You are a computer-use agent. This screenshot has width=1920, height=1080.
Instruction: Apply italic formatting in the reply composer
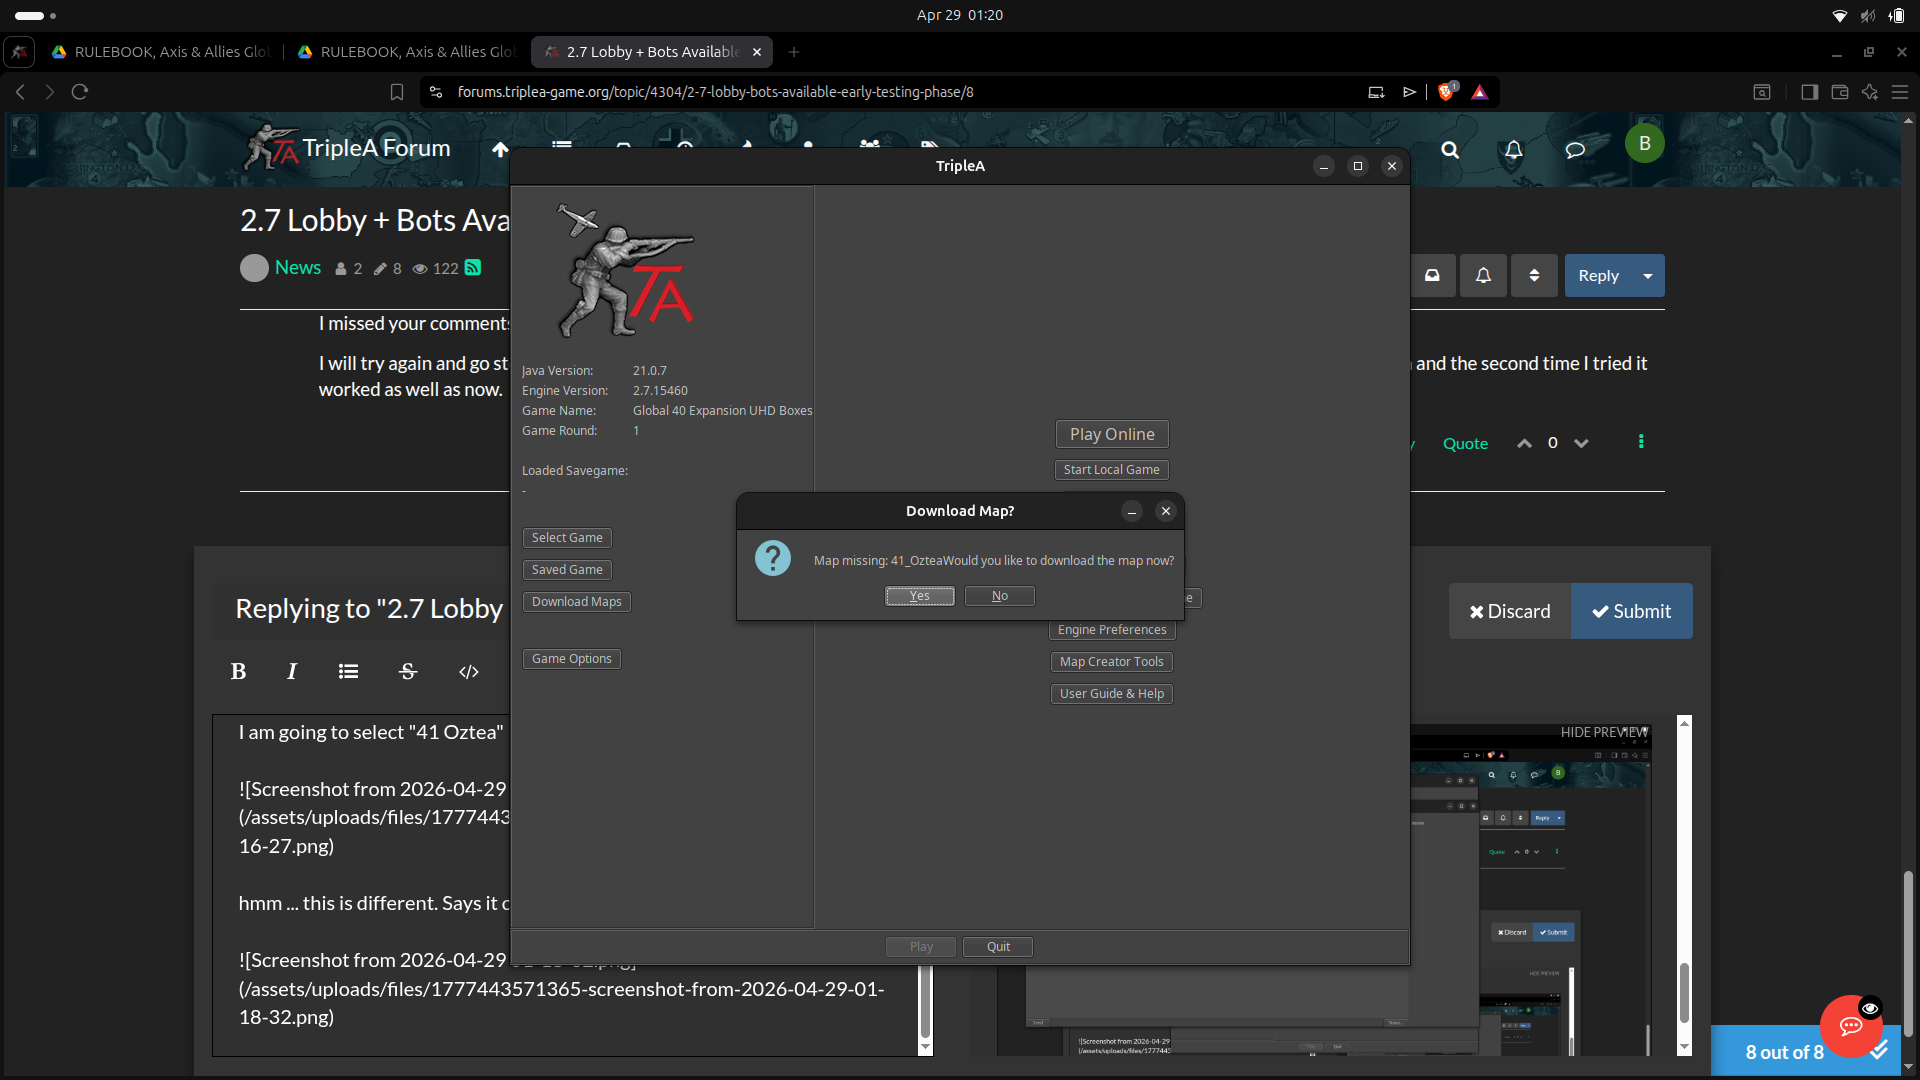pyautogui.click(x=291, y=671)
